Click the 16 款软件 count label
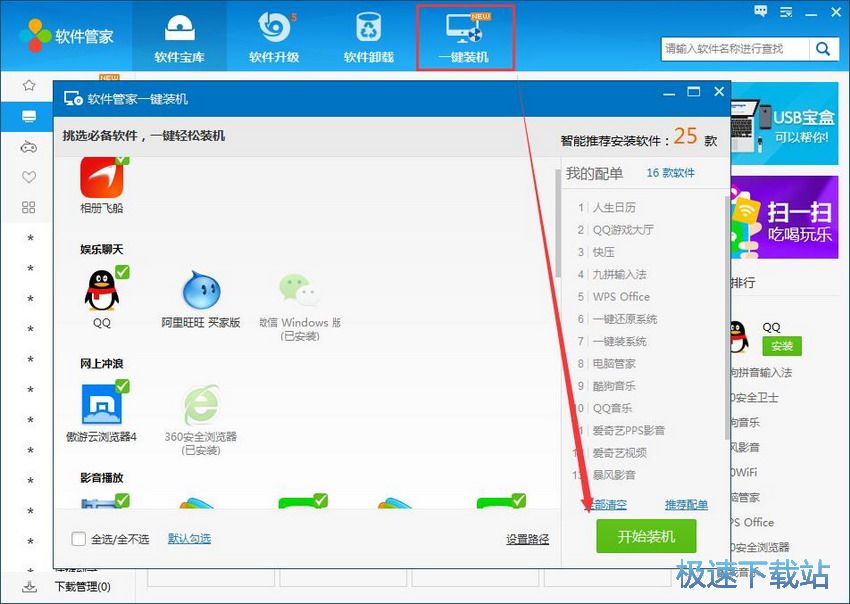The image size is (850, 604). click(671, 173)
